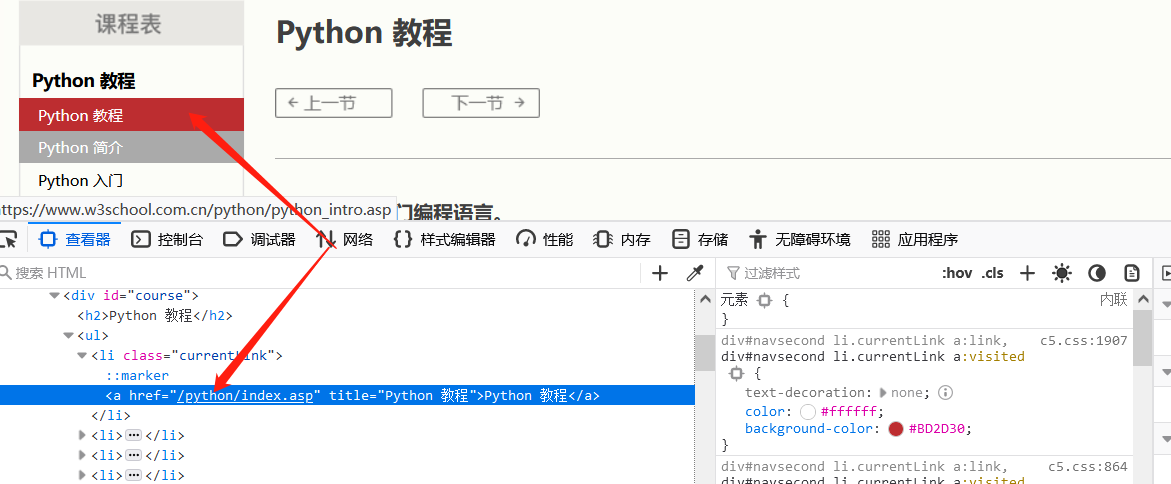Open the 样式编辑器 style editor tab

[x=444, y=240]
